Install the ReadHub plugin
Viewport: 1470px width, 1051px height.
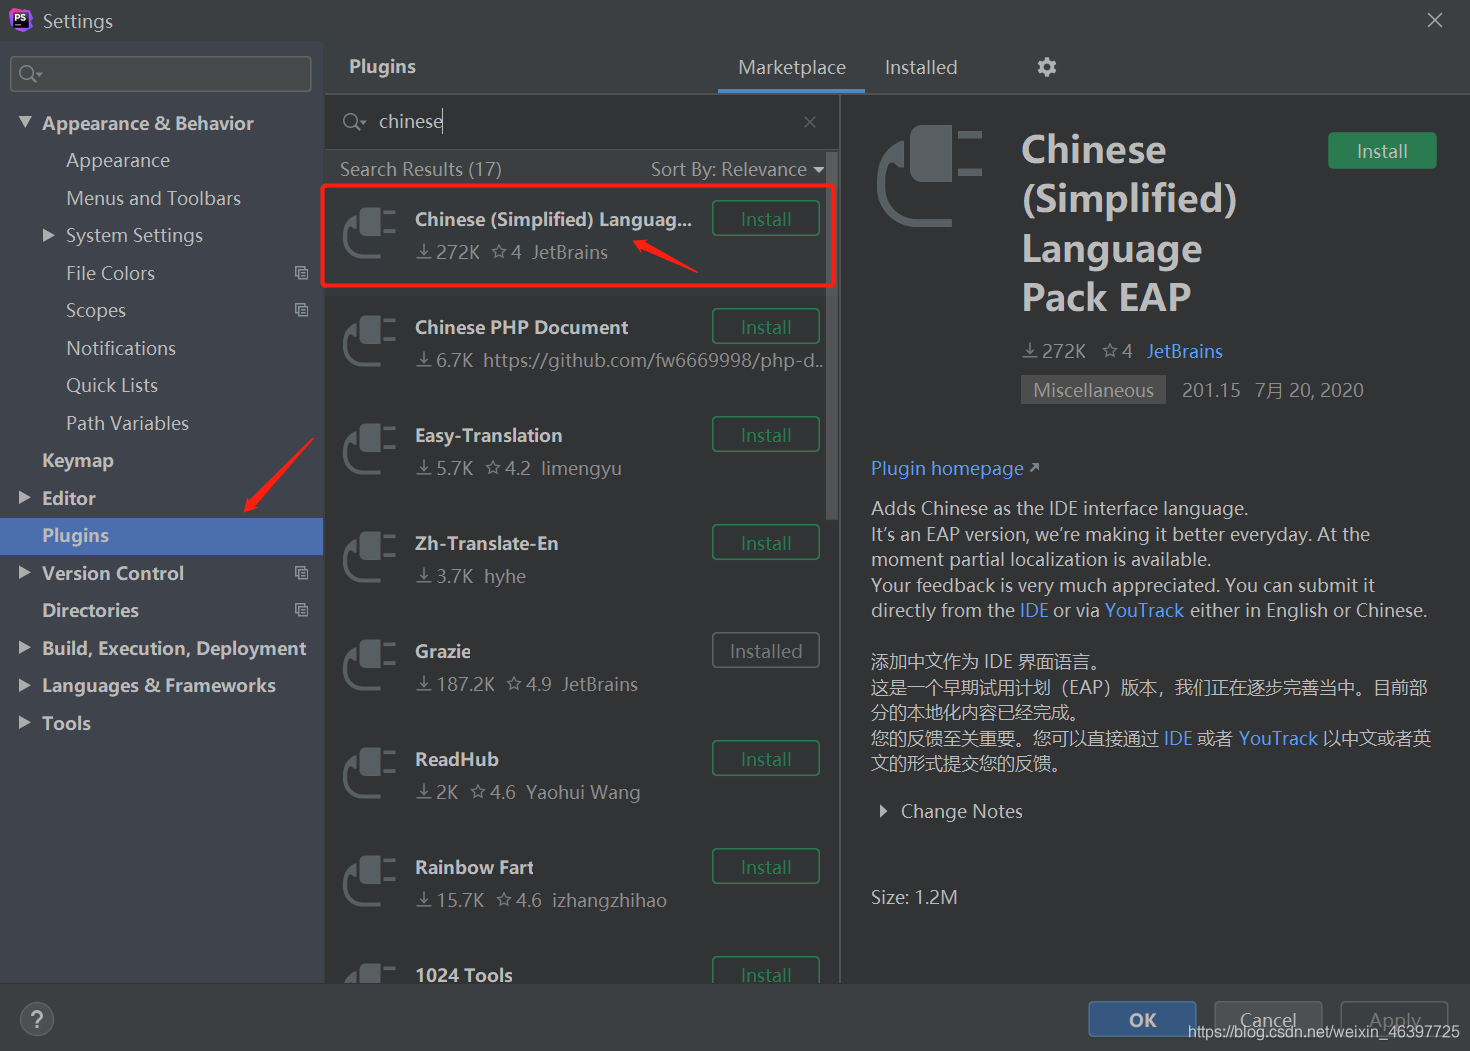tap(766, 759)
